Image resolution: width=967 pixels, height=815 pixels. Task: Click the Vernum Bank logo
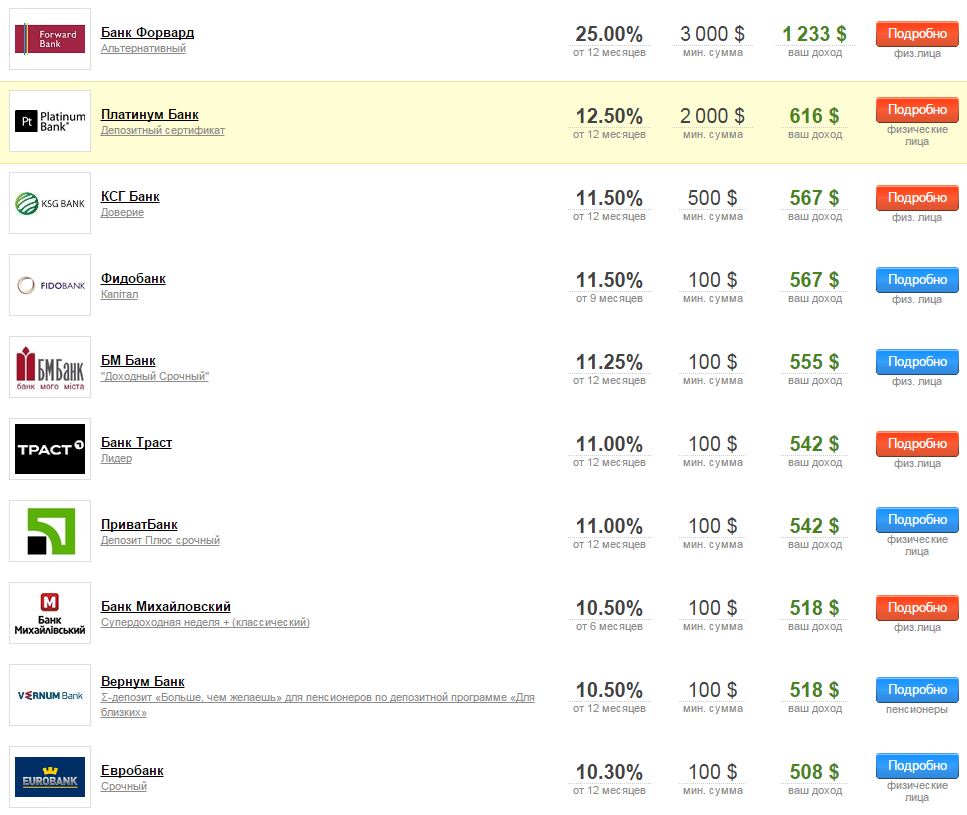[x=50, y=695]
